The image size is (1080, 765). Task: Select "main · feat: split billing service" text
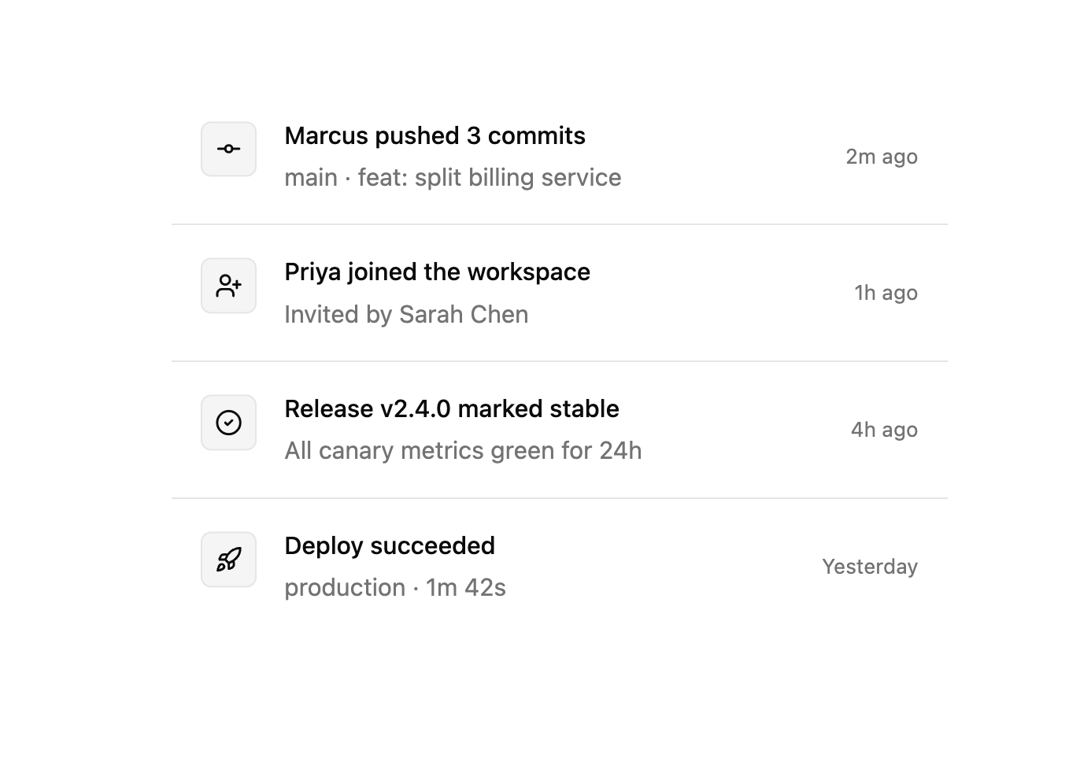(453, 178)
